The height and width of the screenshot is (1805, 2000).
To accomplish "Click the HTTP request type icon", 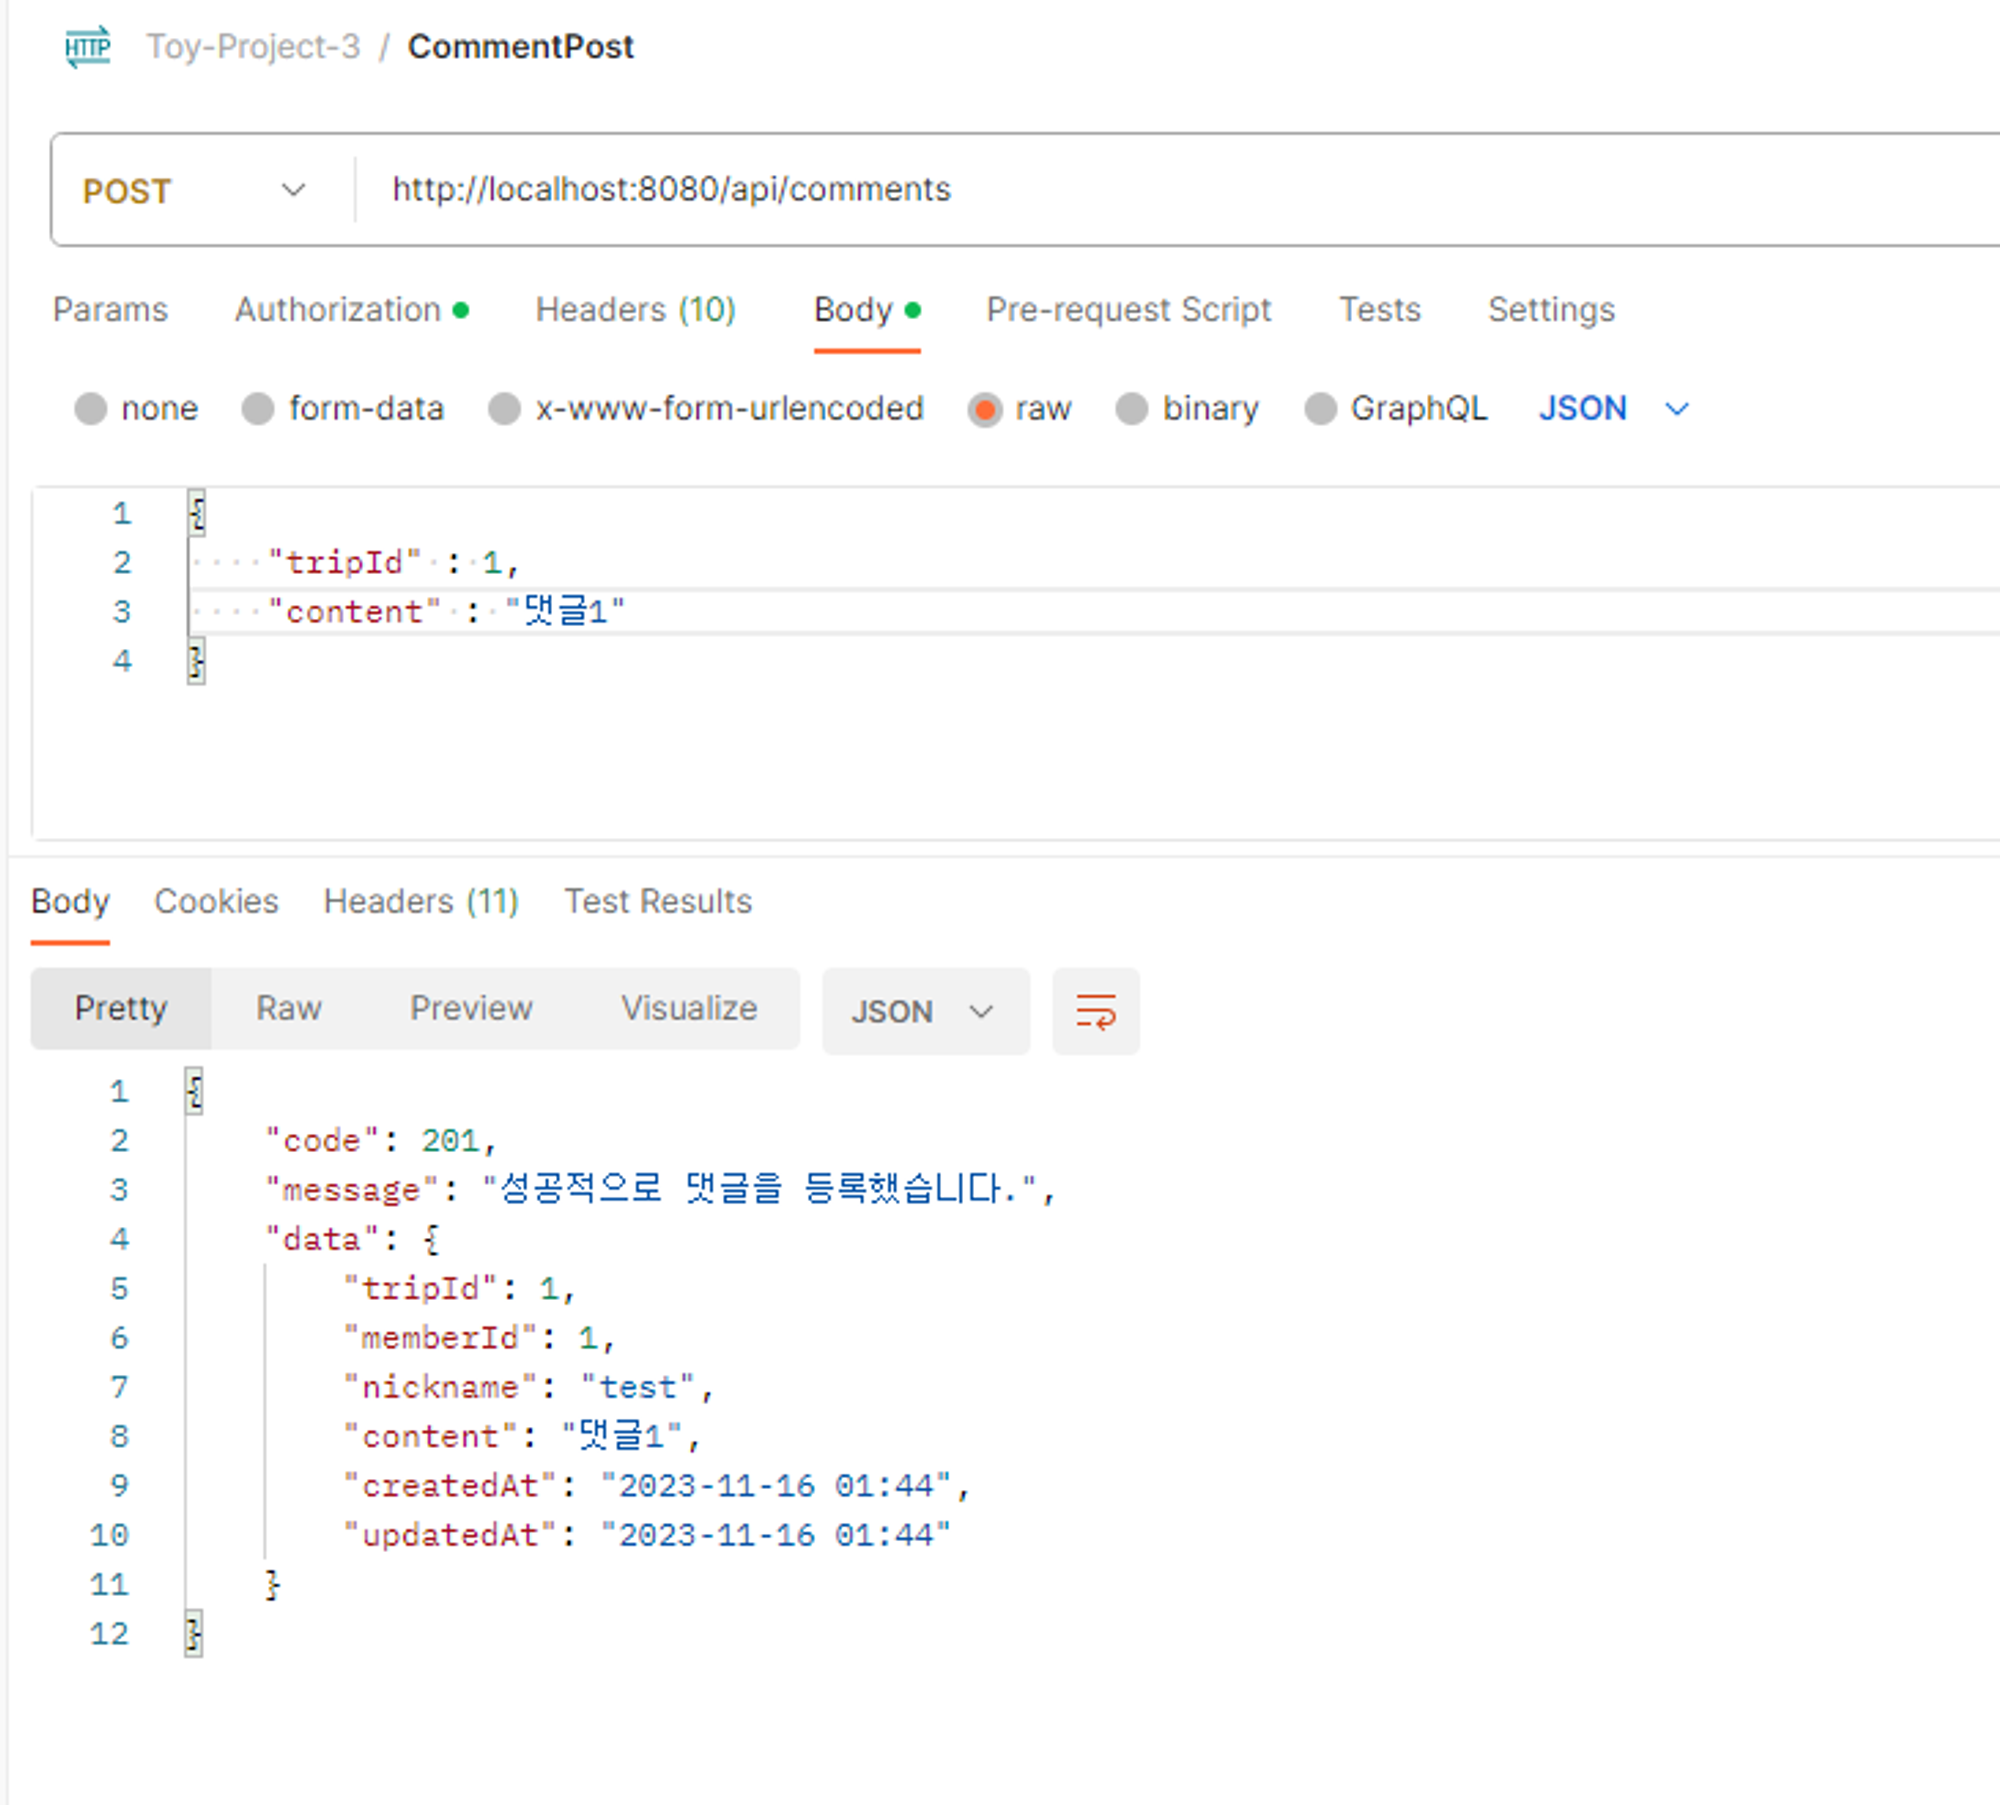I will tap(88, 47).
